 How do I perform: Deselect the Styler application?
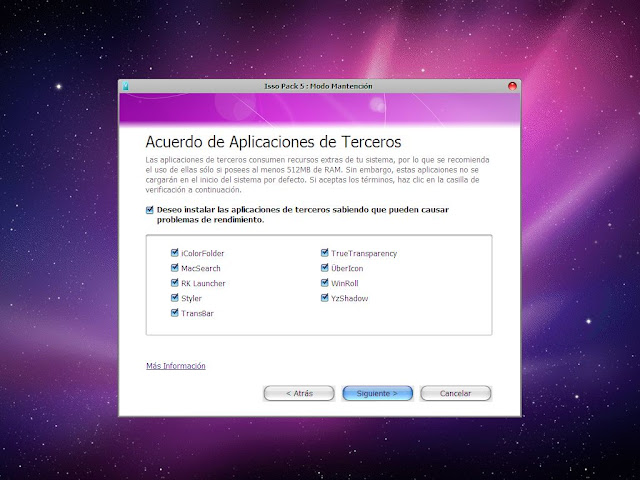click(175, 298)
